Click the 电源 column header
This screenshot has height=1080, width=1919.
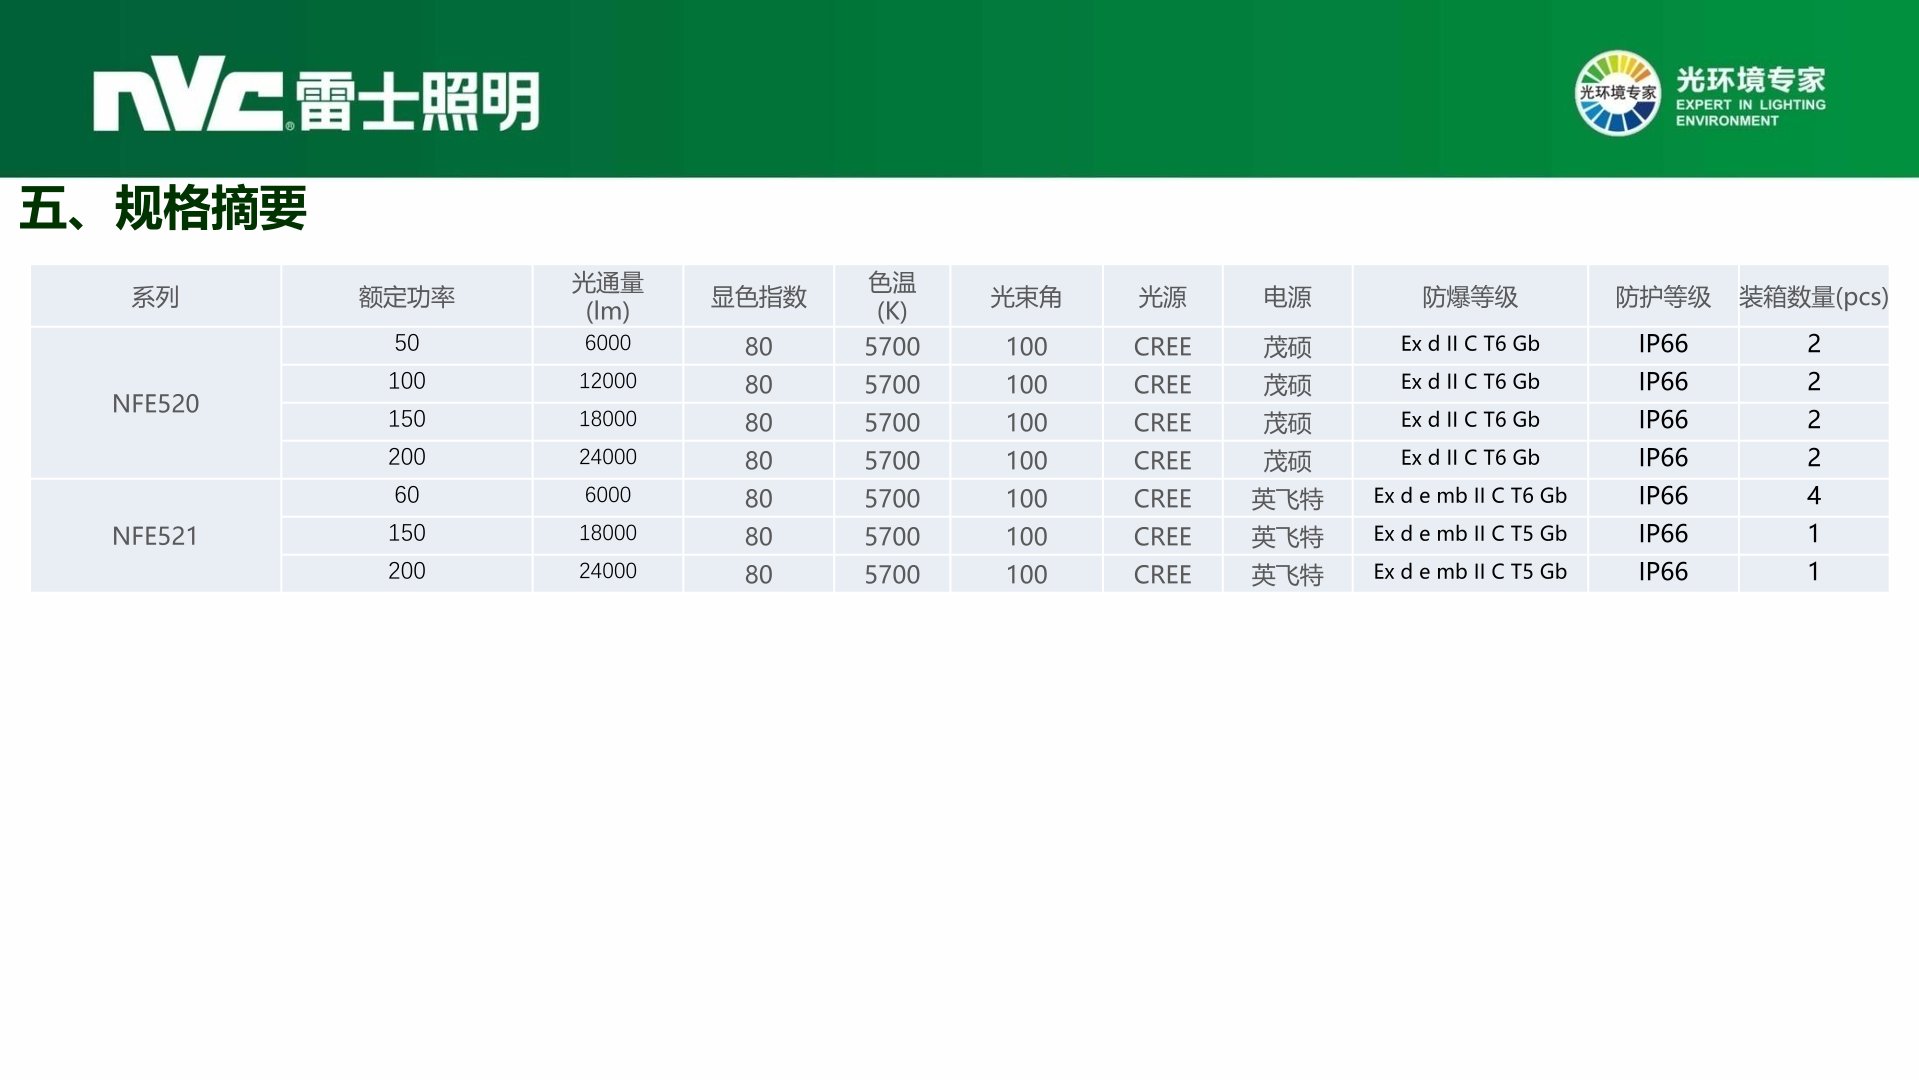(x=1286, y=297)
